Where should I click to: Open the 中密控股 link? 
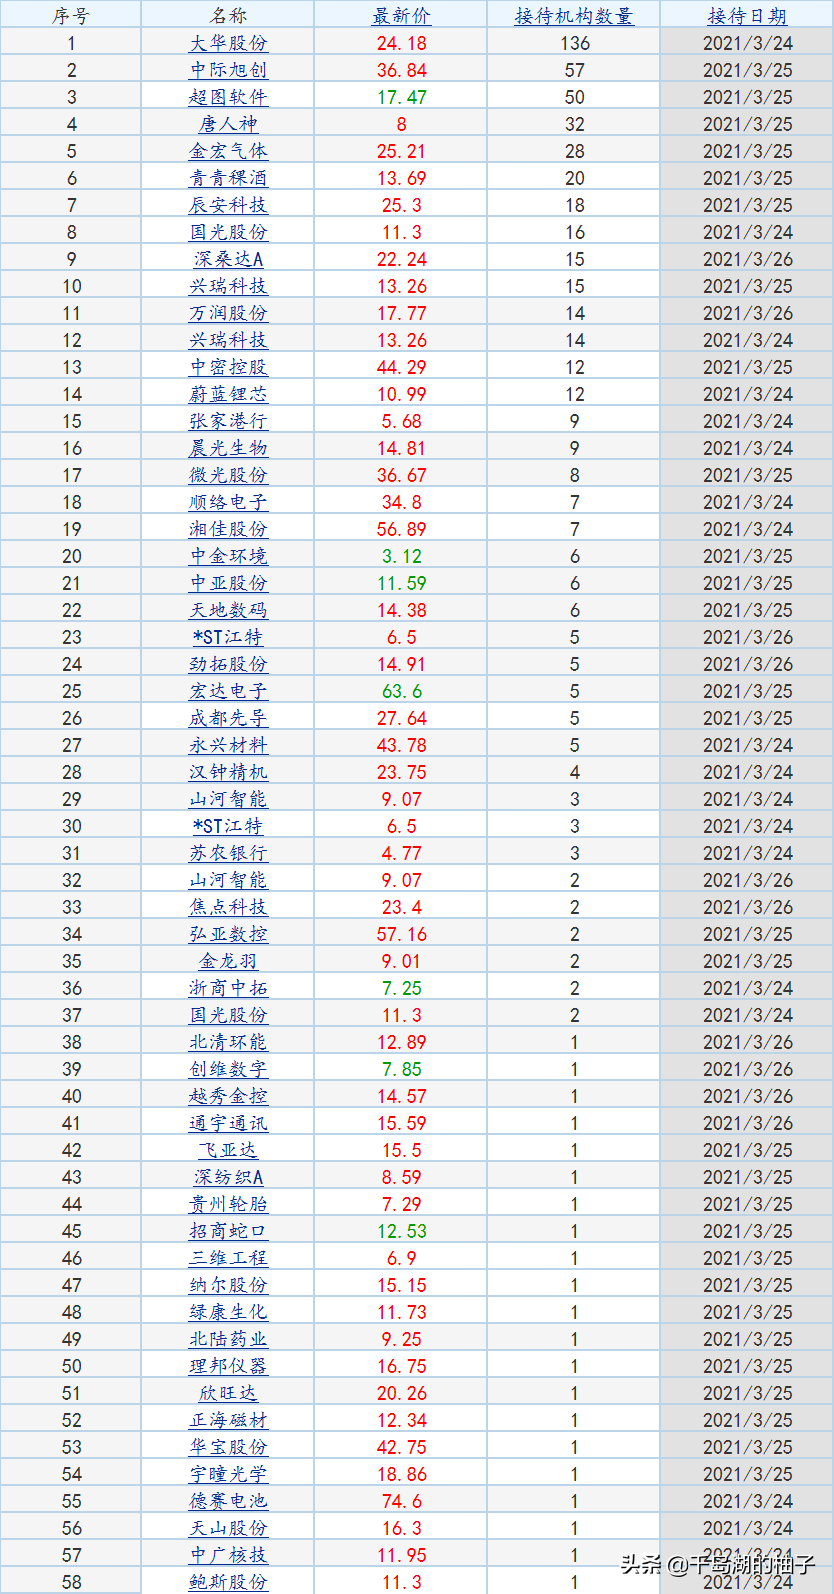point(228,367)
